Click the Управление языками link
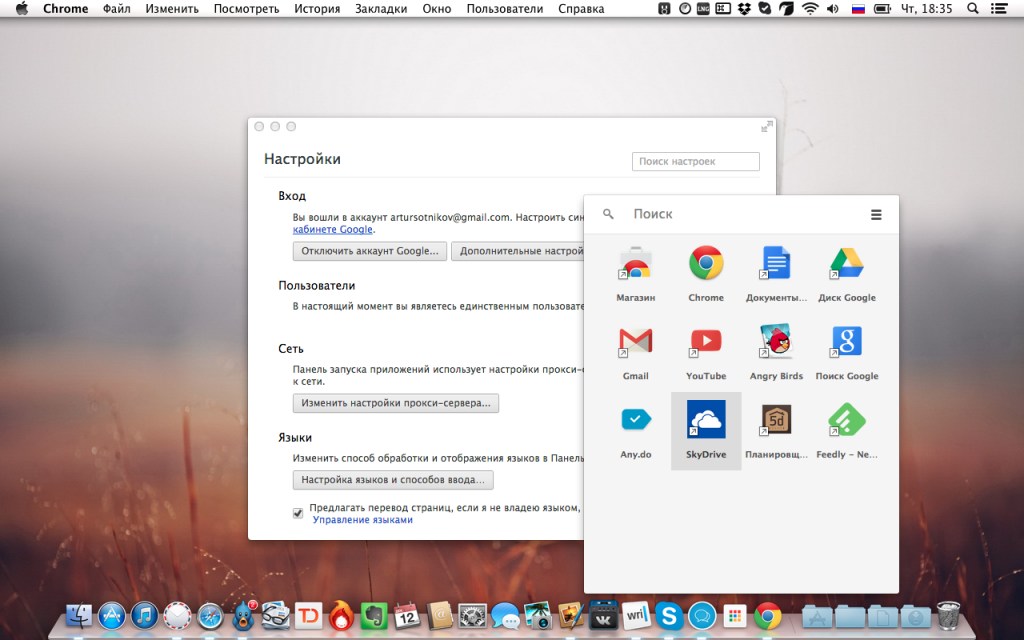 click(x=362, y=520)
